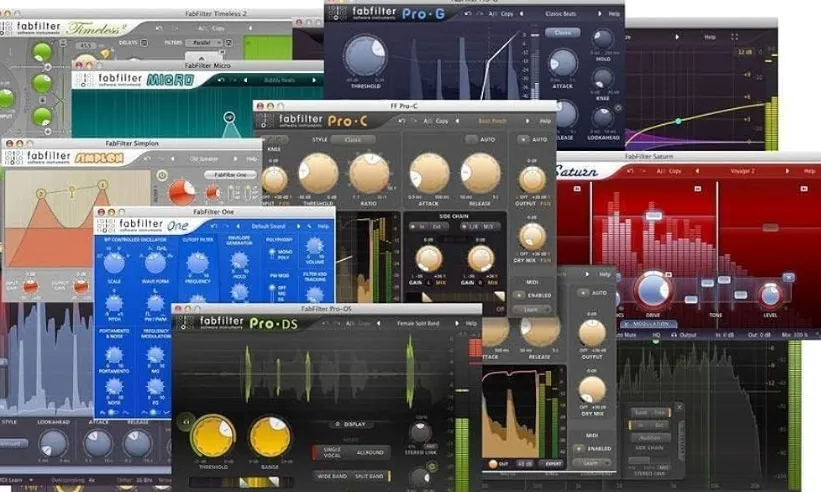The image size is (821, 492).
Task: Select Split Band in Pro-DS
Action: pos(370,476)
